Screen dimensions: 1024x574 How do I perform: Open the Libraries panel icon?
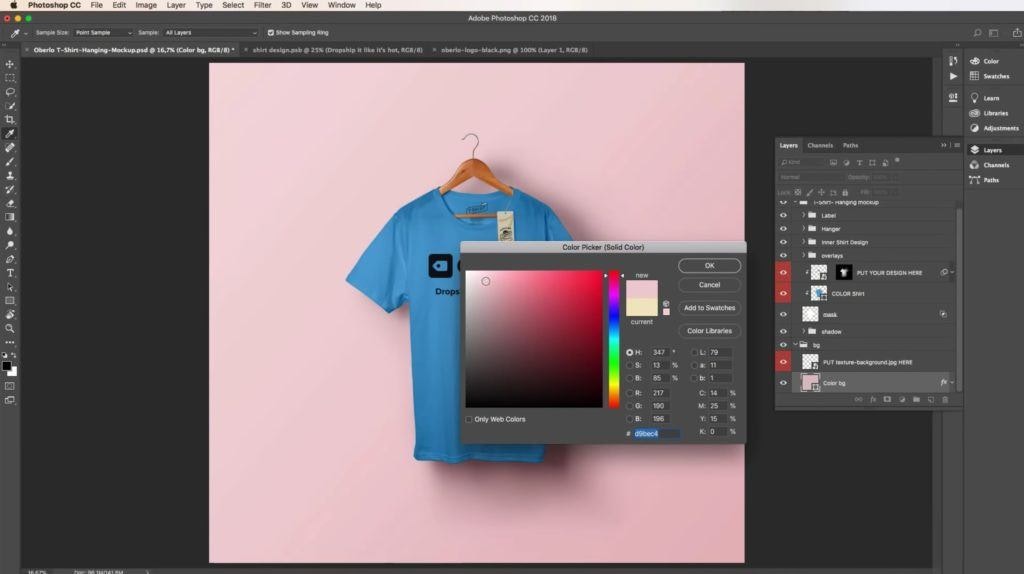pos(975,113)
